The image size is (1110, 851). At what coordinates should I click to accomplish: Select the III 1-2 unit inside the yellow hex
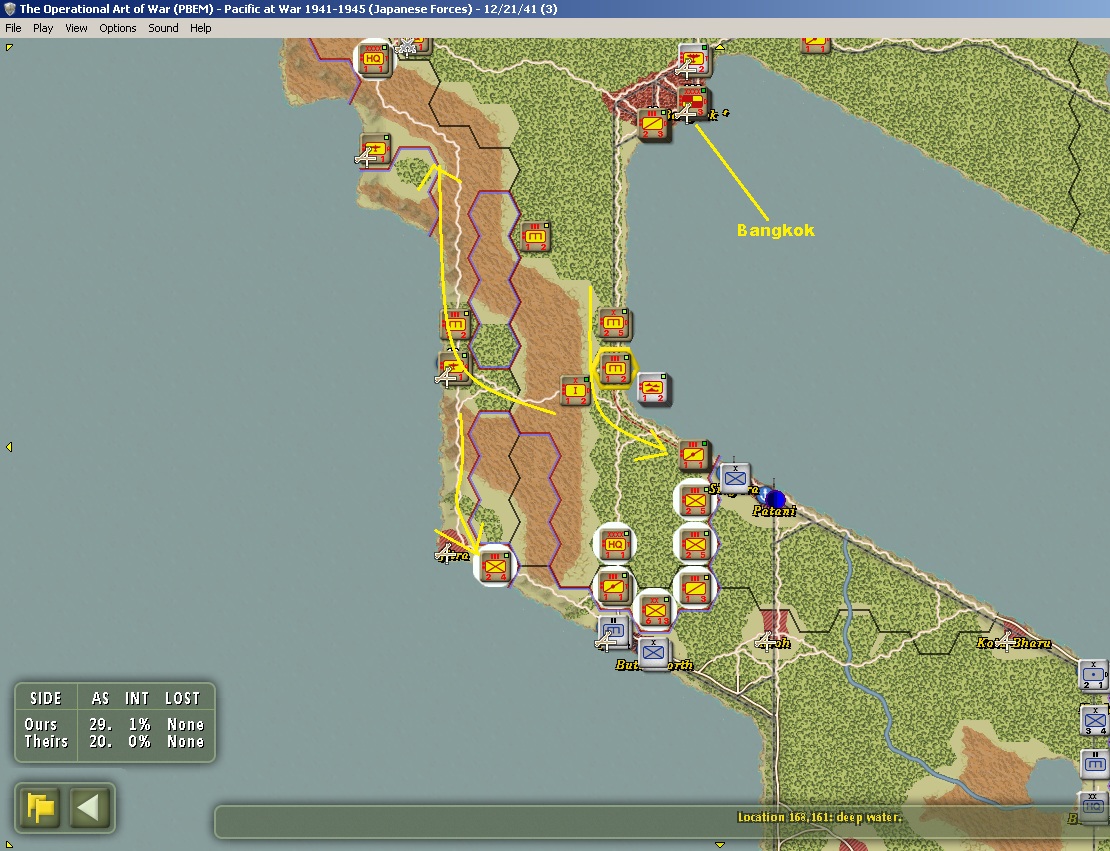click(x=615, y=368)
